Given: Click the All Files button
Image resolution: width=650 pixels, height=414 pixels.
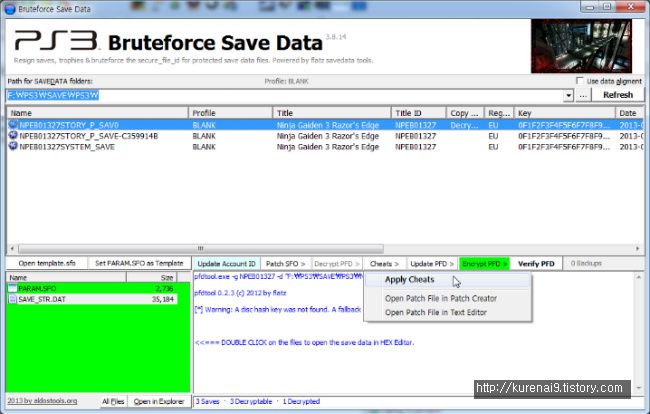Looking at the screenshot, I should 113,401.
